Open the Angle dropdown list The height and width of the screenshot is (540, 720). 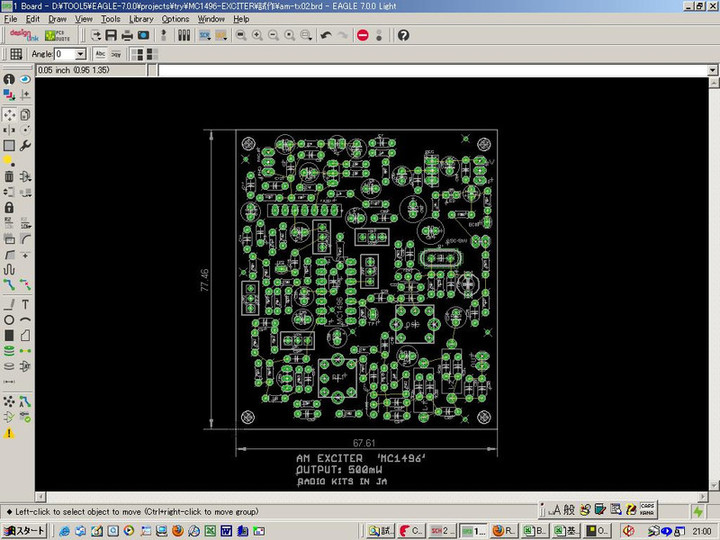[x=82, y=54]
